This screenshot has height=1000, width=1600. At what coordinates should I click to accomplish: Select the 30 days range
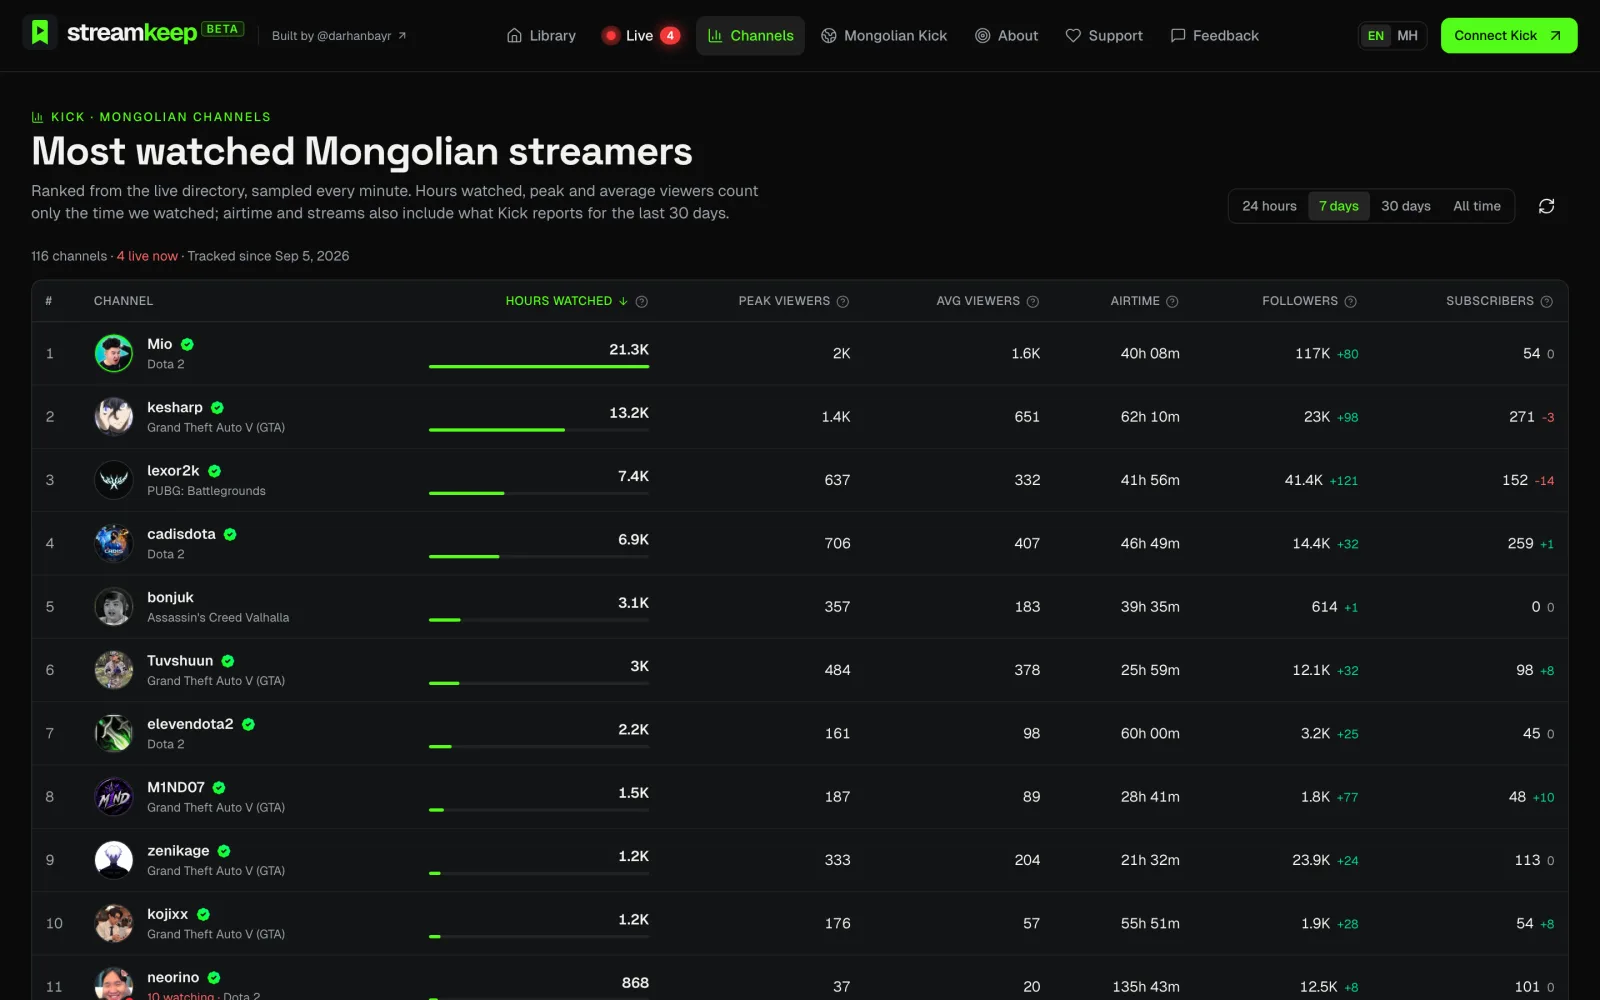1406,206
